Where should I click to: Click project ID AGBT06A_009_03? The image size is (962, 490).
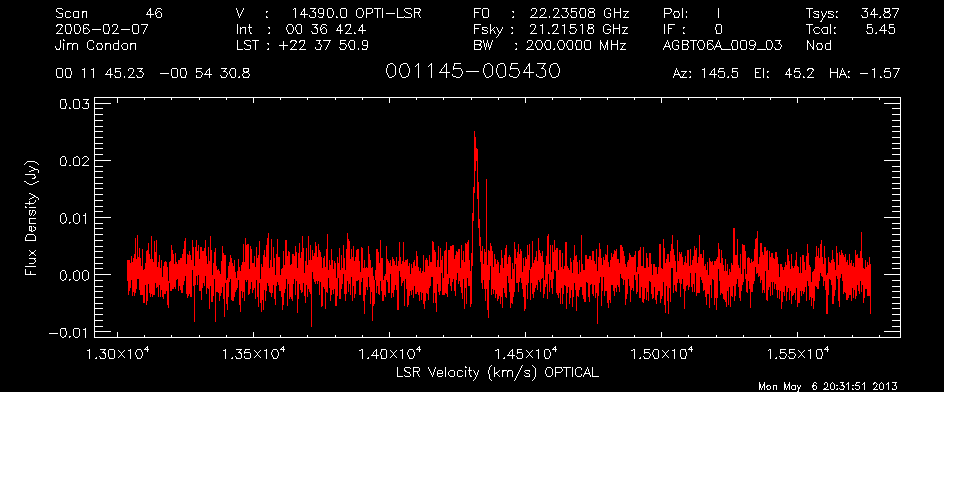coord(723,45)
